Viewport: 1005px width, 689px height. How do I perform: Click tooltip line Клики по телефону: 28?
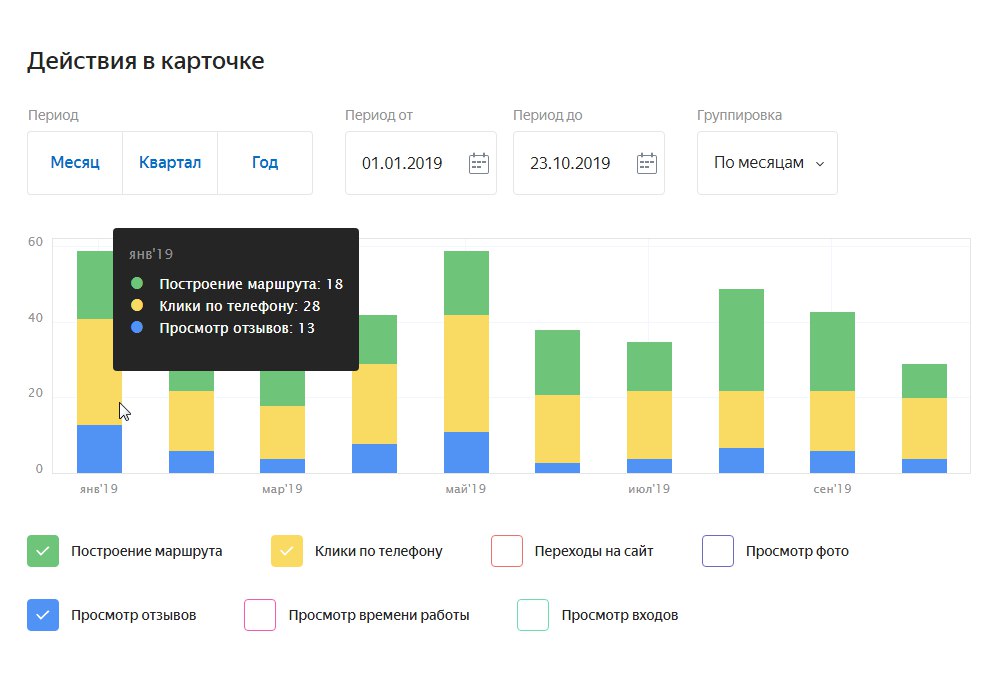[225, 306]
